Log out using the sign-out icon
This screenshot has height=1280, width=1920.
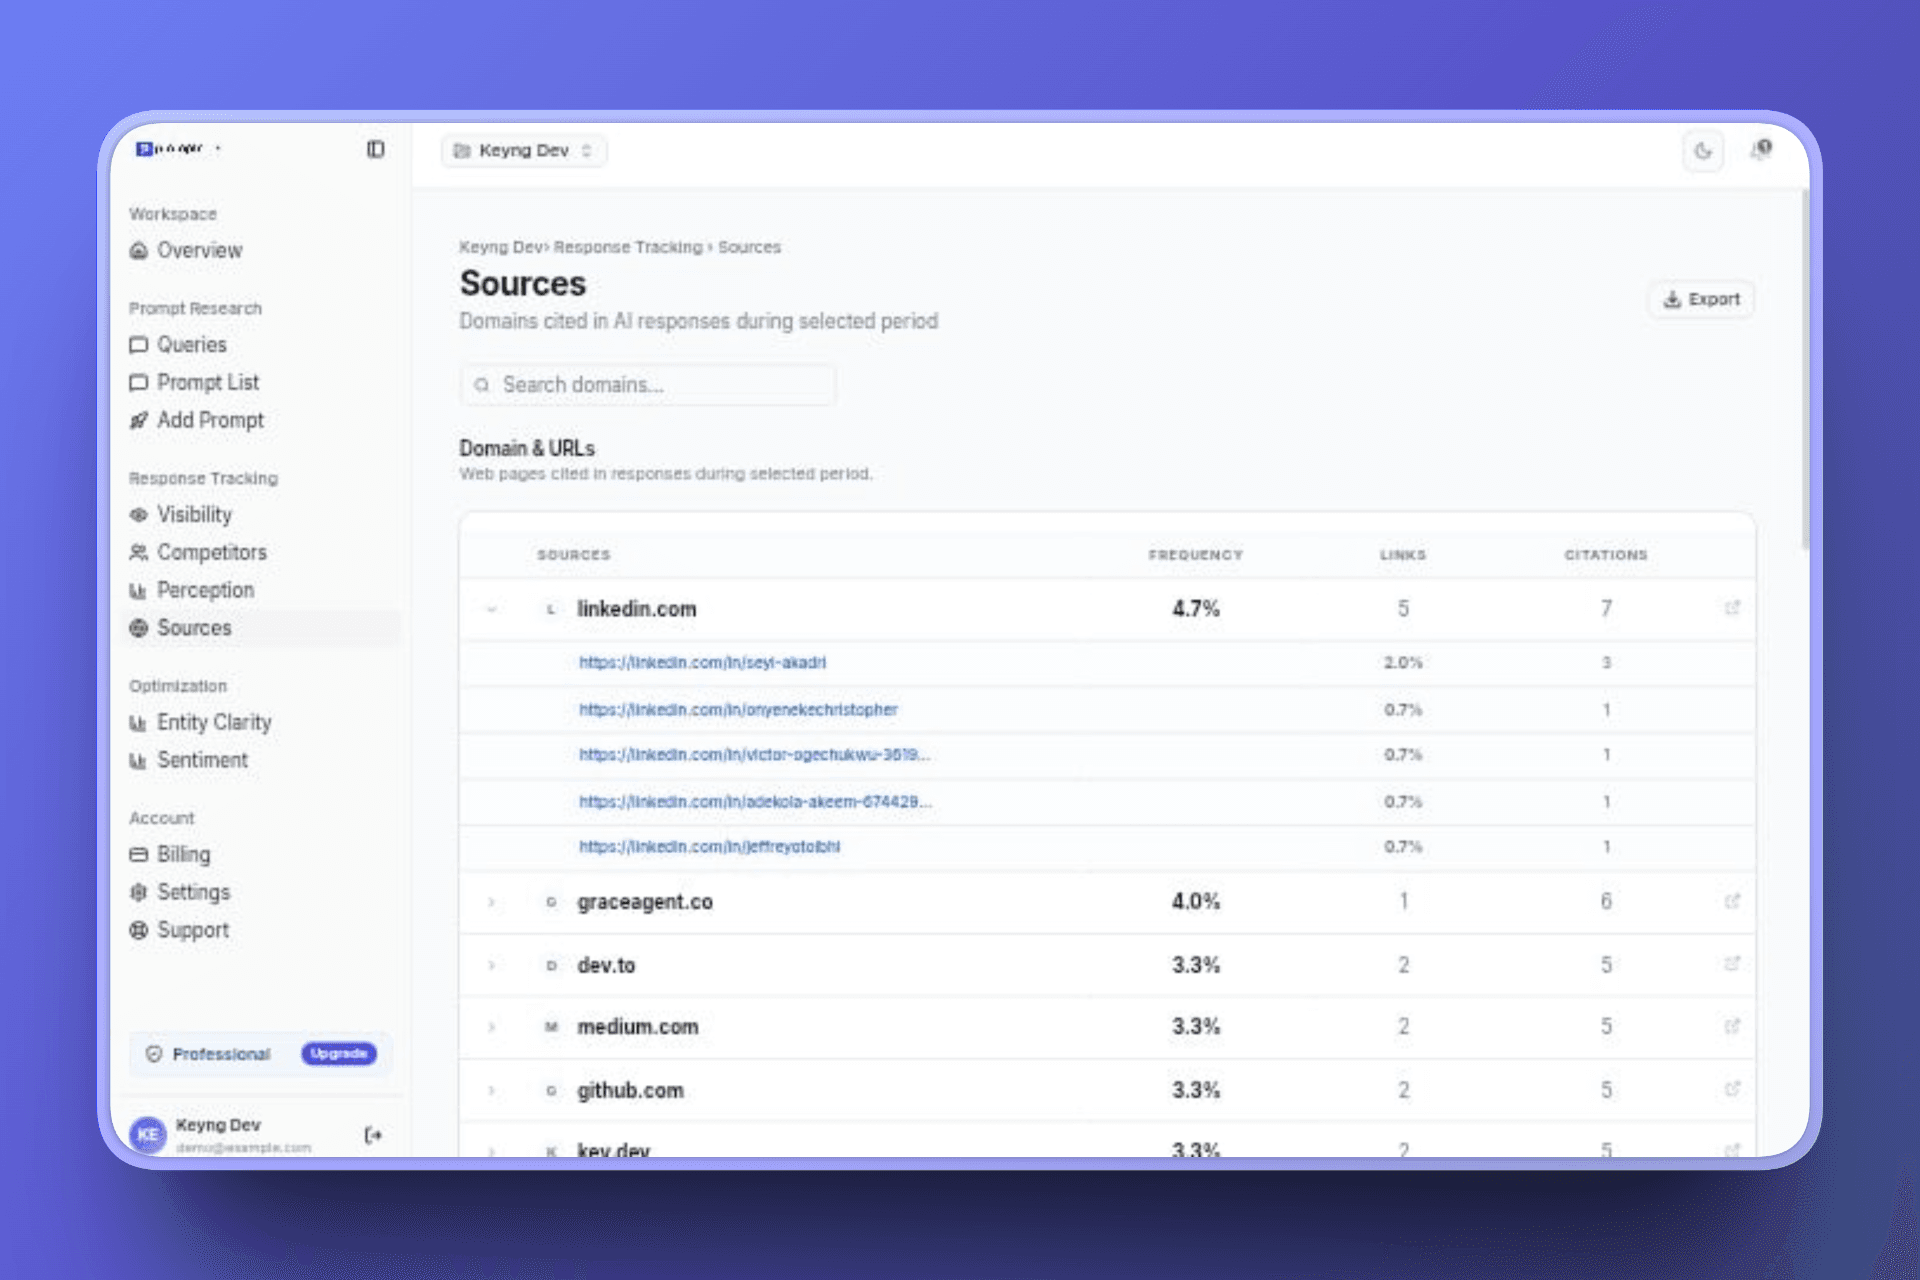pos(373,1135)
